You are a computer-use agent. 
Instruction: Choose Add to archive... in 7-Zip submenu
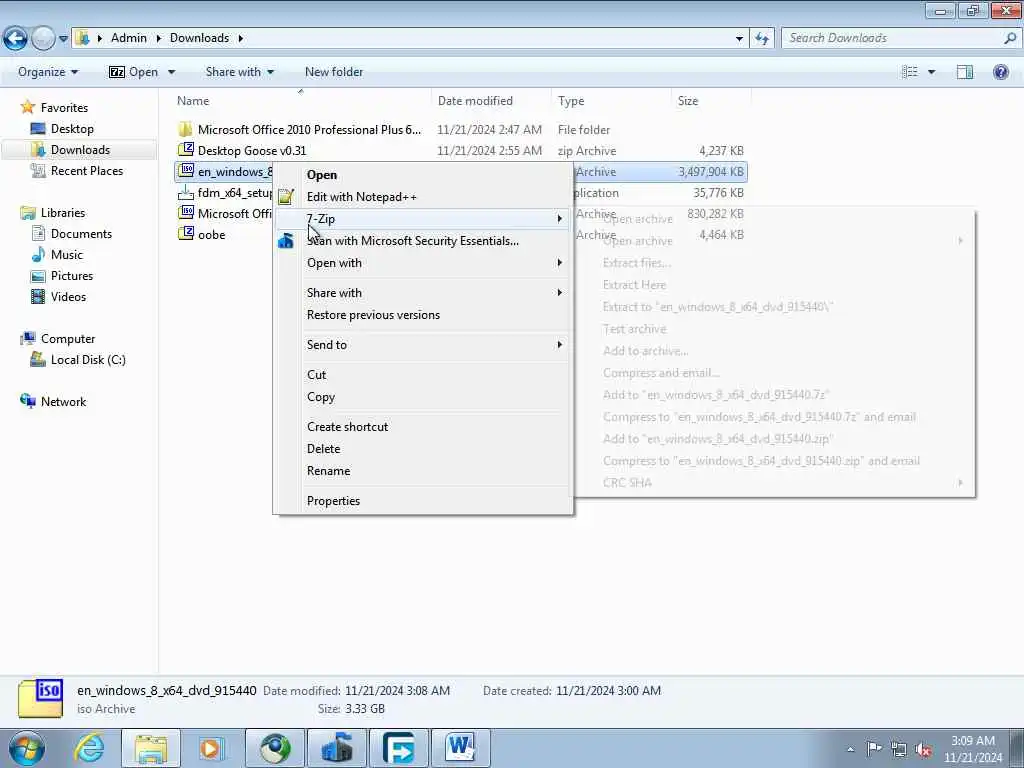click(775, 351)
